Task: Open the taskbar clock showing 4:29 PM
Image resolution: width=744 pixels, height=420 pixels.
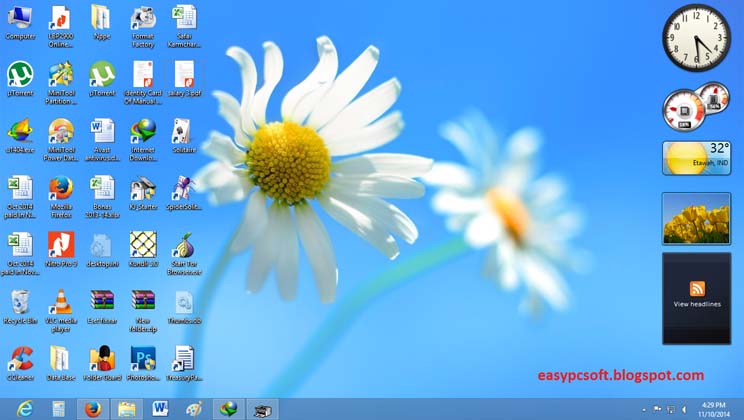Action: 714,410
